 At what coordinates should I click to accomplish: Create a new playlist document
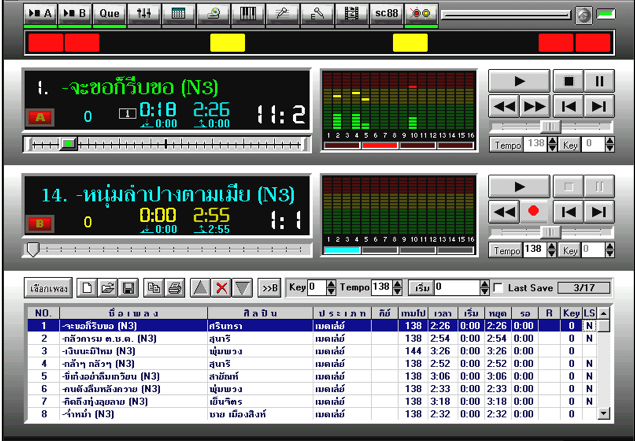(x=87, y=288)
